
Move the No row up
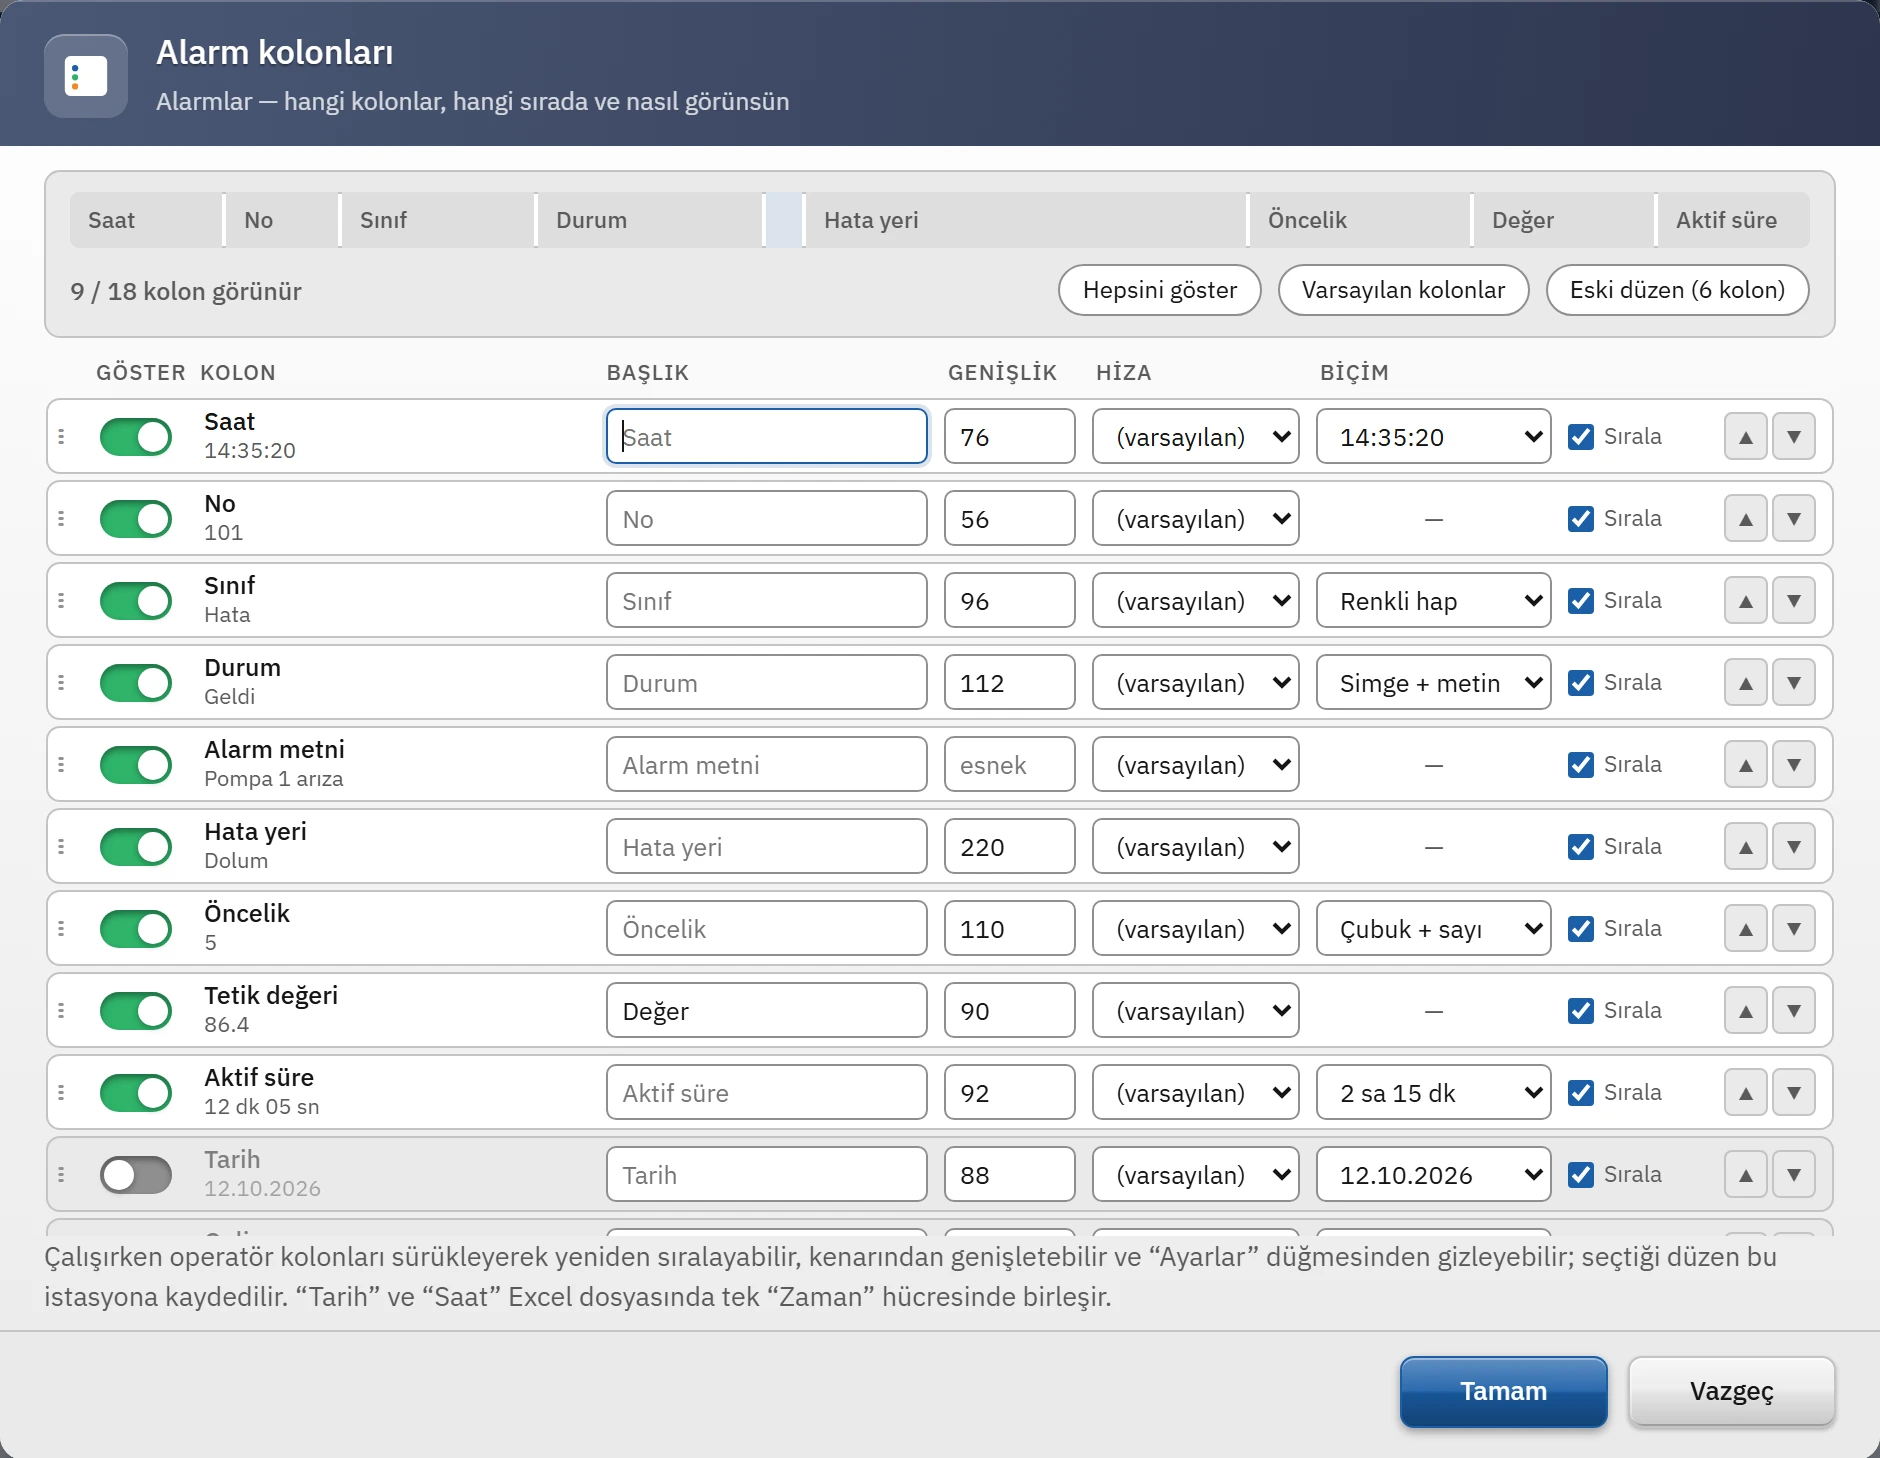tap(1746, 519)
